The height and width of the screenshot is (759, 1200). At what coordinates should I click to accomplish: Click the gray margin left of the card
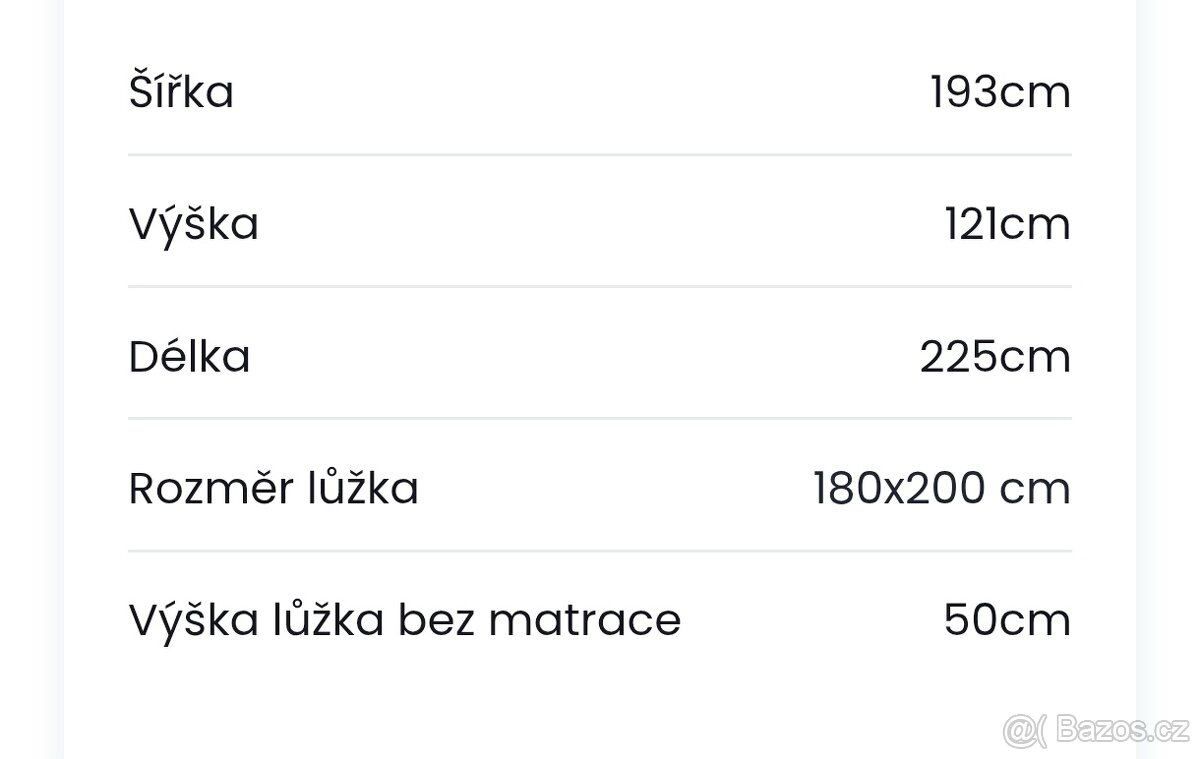(x=30, y=380)
